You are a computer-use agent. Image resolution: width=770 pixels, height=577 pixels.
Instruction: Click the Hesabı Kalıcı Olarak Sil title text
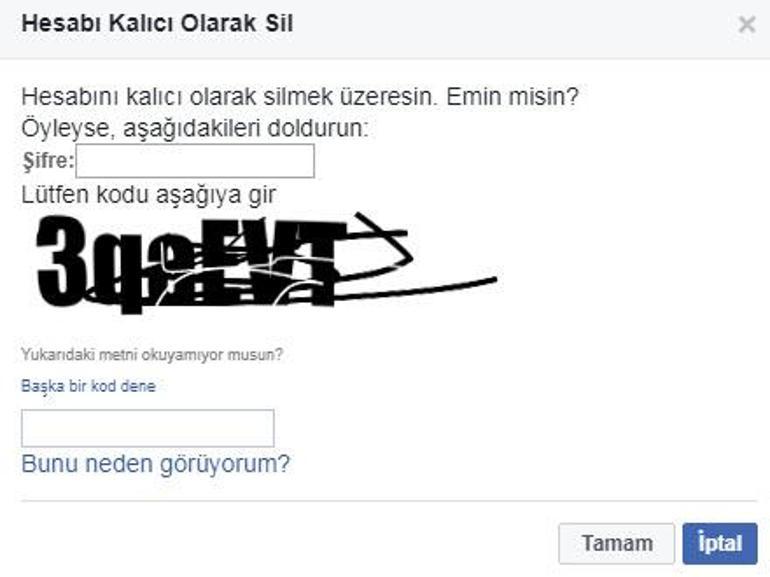pos(157,24)
